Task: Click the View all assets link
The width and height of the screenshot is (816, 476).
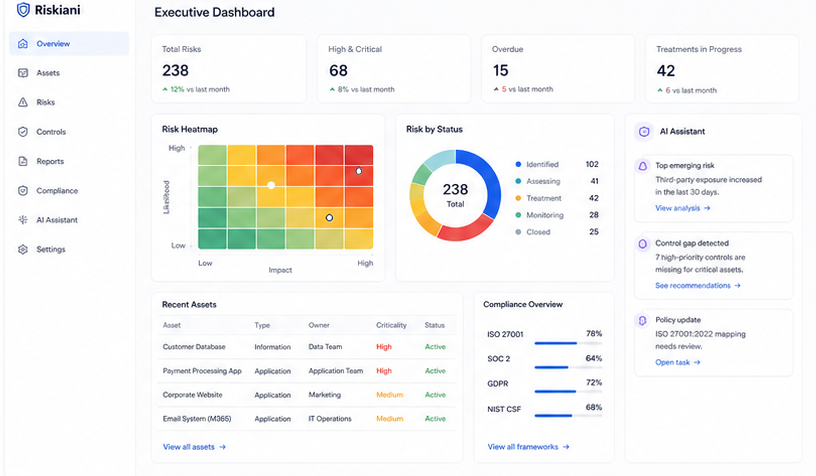Action: pos(194,447)
